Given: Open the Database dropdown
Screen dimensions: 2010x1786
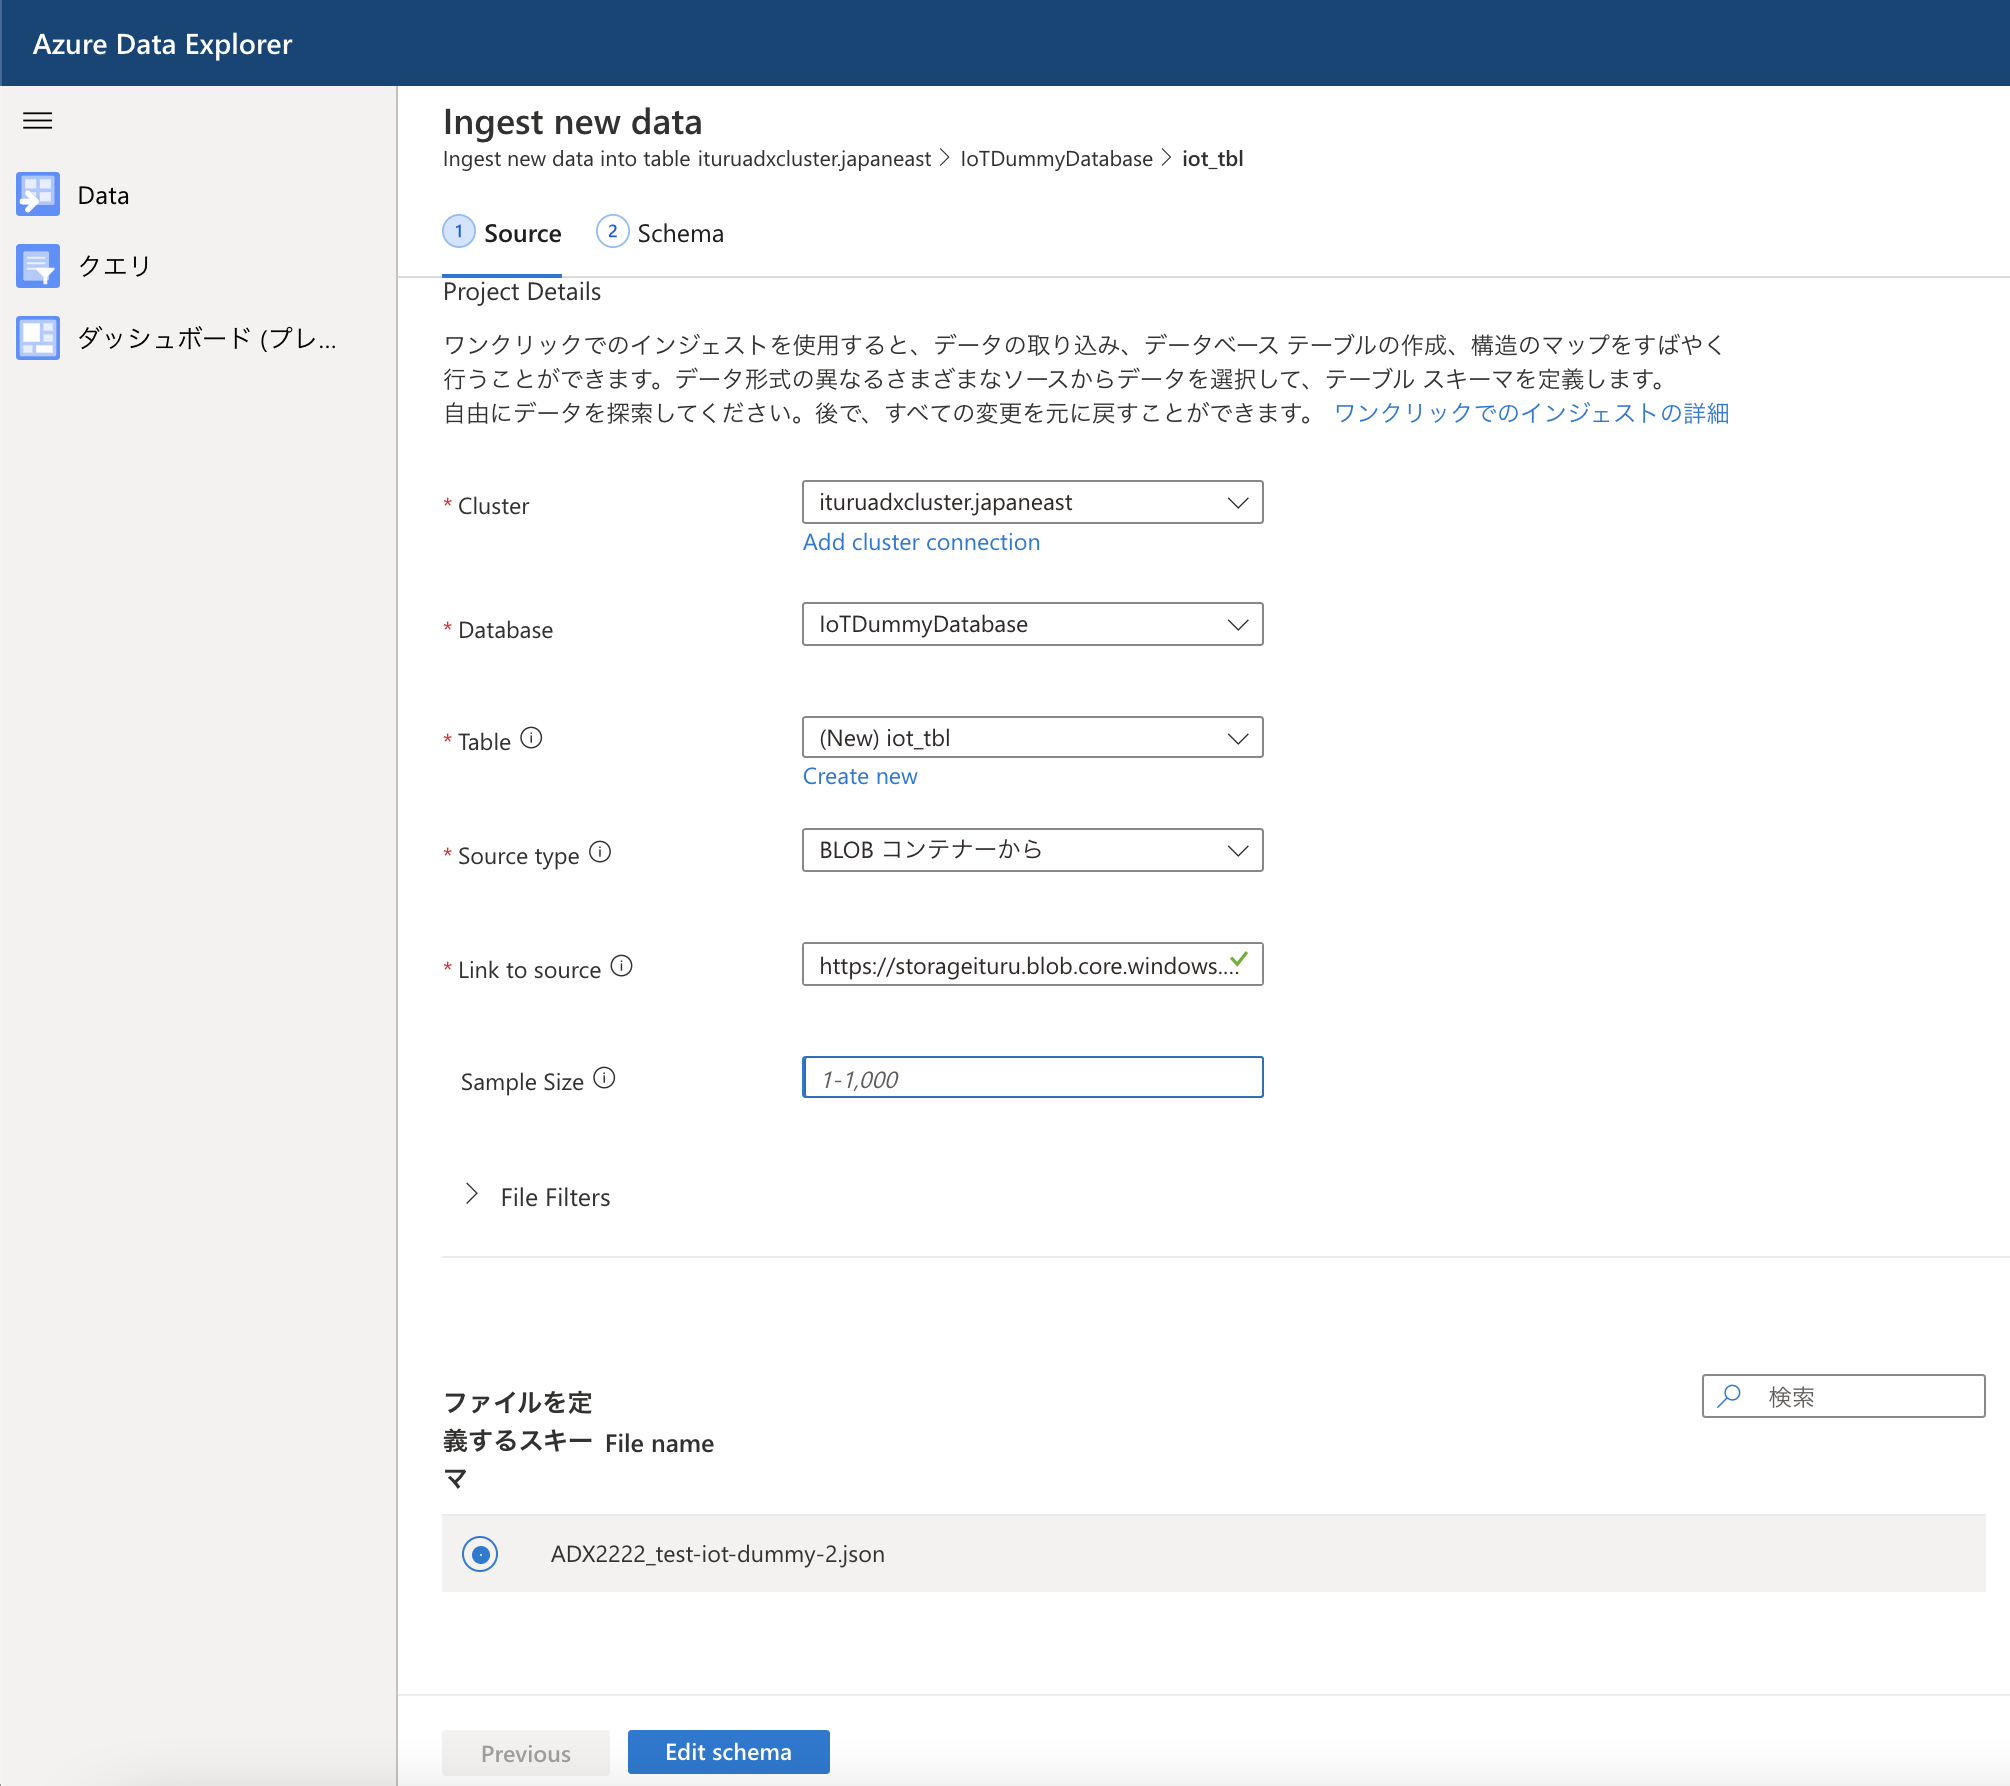Looking at the screenshot, I should click(x=1032, y=624).
